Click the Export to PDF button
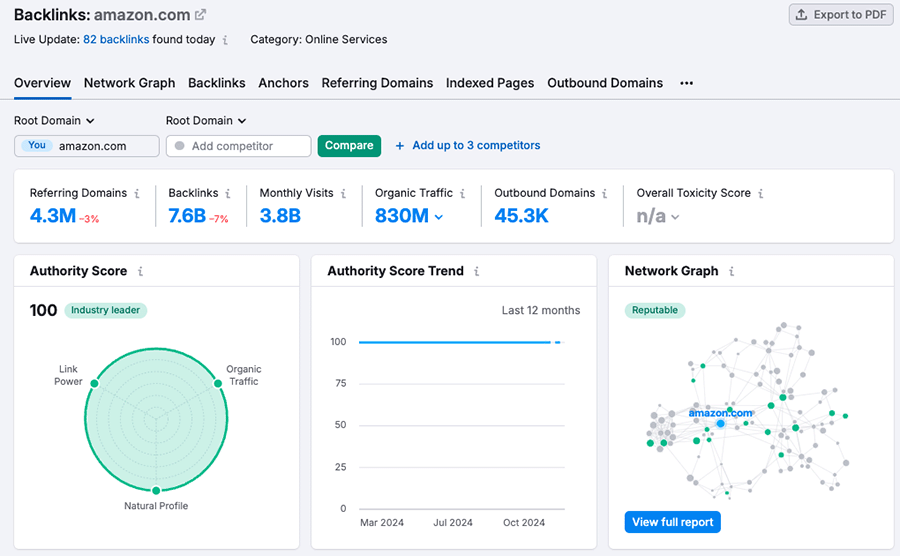This screenshot has height=556, width=900. (x=841, y=15)
